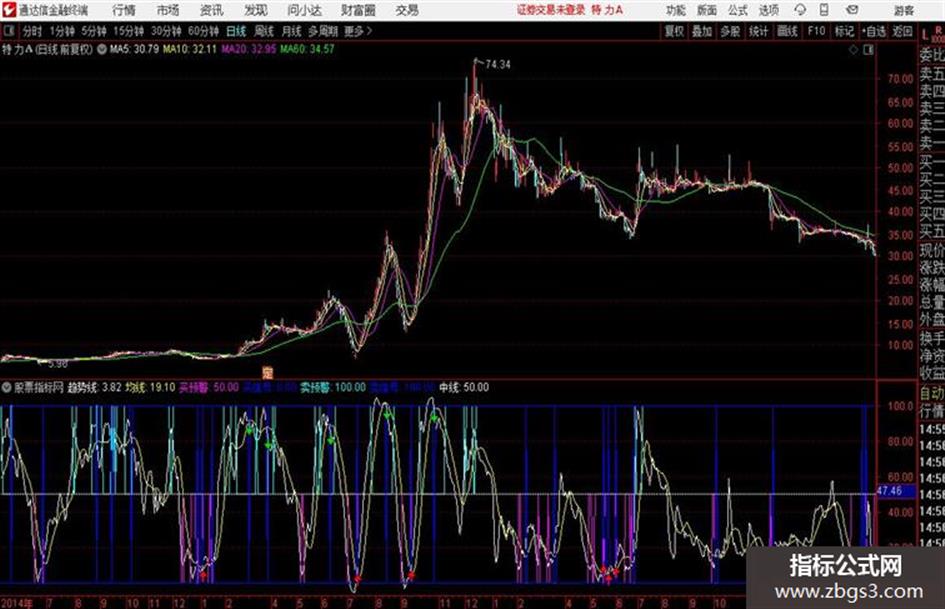The width and height of the screenshot is (945, 609).
Task: Click the 70.00 price axis label
Action: [x=900, y=79]
